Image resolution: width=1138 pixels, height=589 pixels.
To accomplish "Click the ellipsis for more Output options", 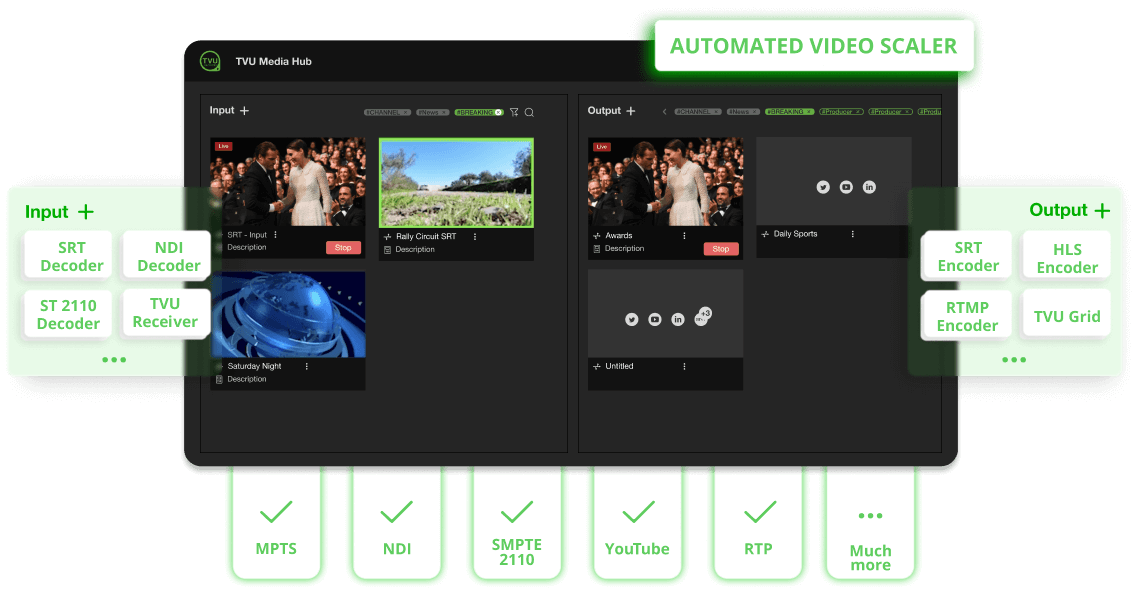I will click(x=1014, y=359).
